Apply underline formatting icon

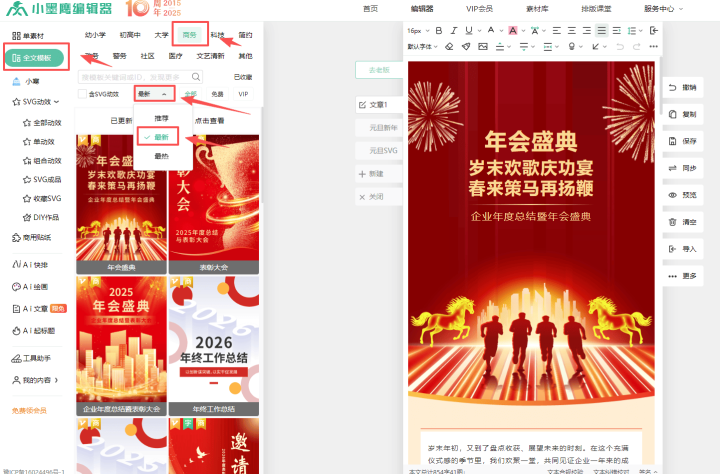tap(468, 31)
